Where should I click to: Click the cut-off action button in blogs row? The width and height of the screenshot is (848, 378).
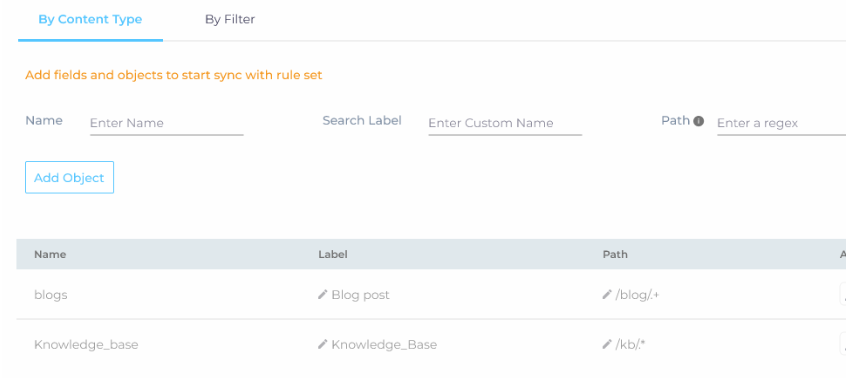[x=844, y=295]
